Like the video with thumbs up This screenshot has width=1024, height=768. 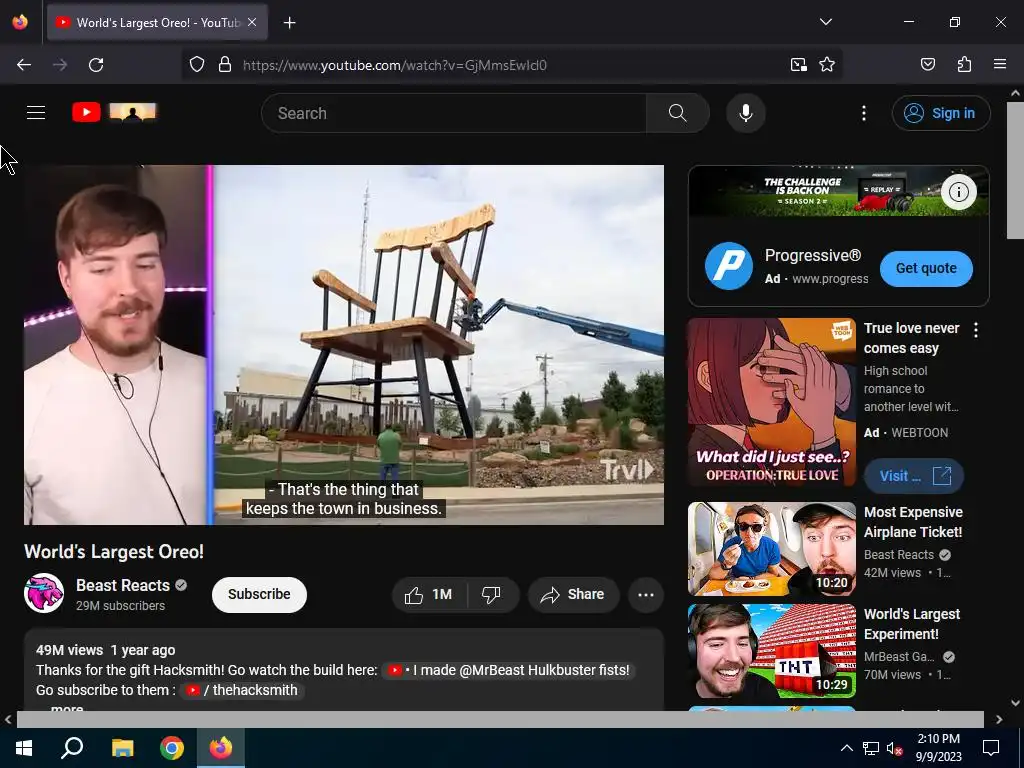[428, 595]
